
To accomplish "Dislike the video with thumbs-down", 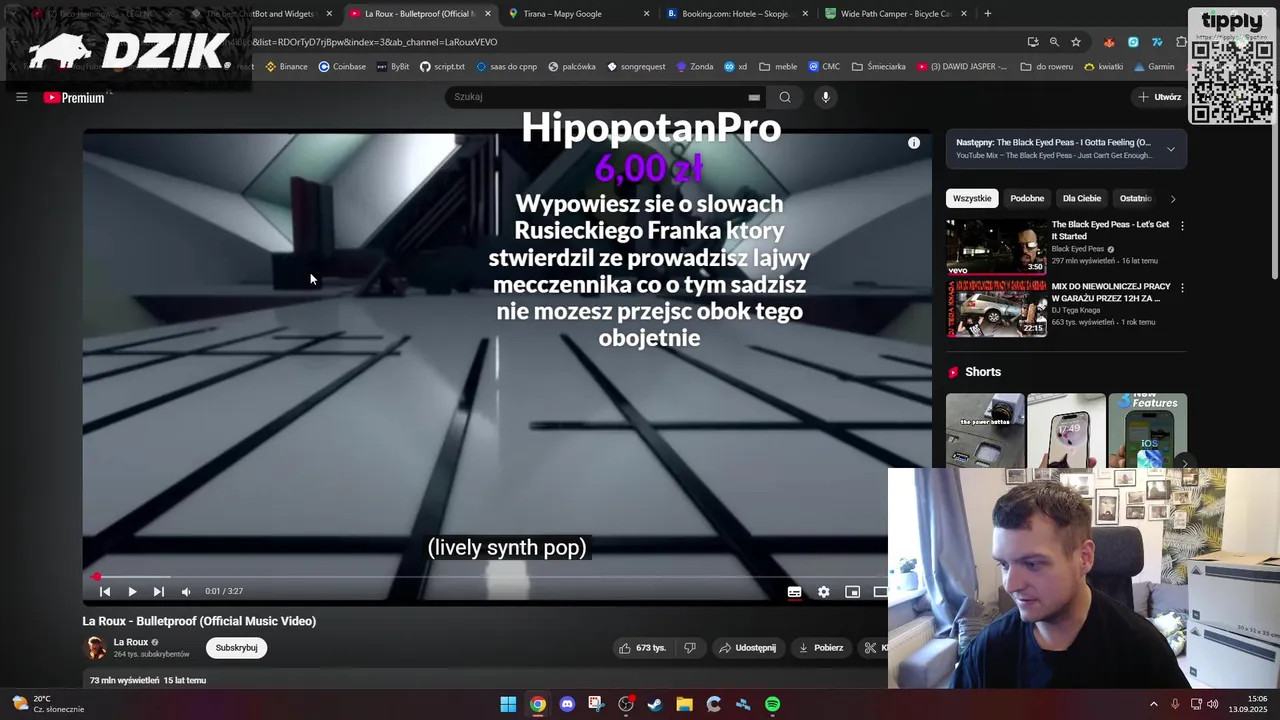I will (690, 648).
